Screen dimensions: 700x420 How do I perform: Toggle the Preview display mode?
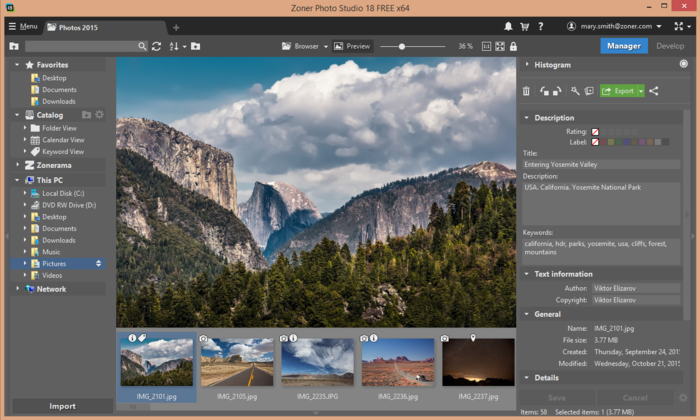tap(352, 46)
